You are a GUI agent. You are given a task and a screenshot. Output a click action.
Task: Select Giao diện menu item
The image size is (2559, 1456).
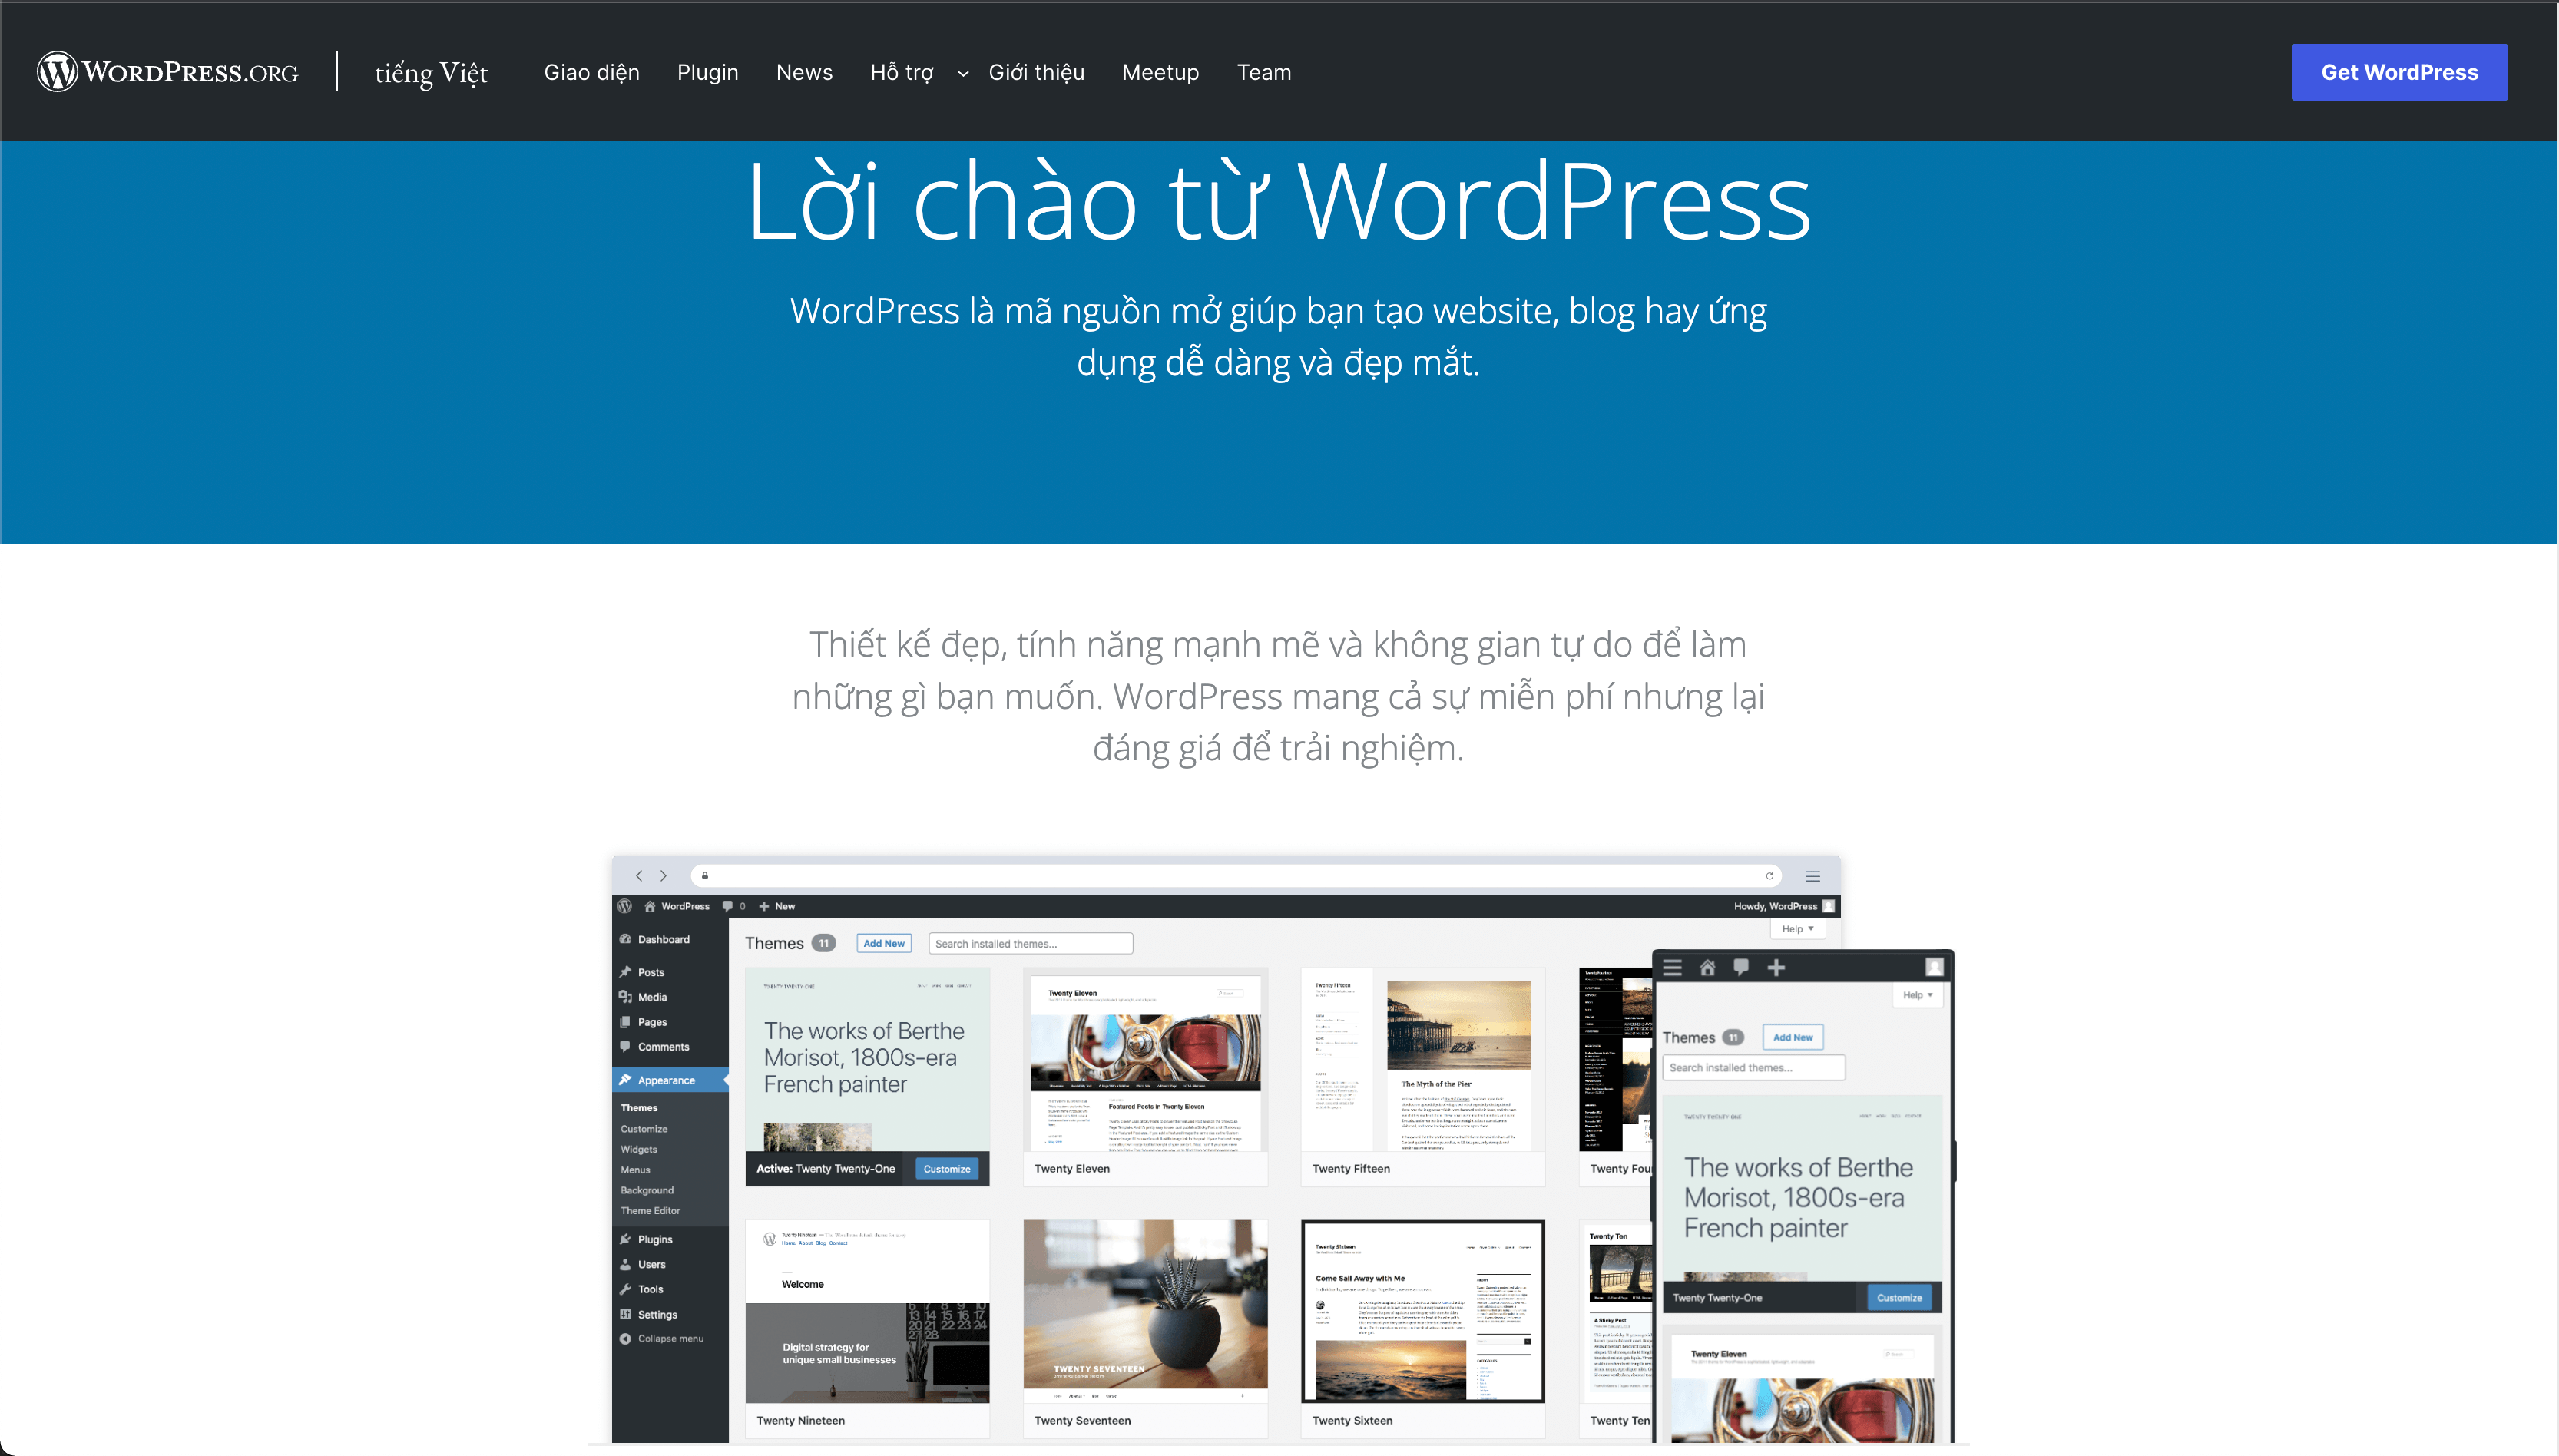591,72
